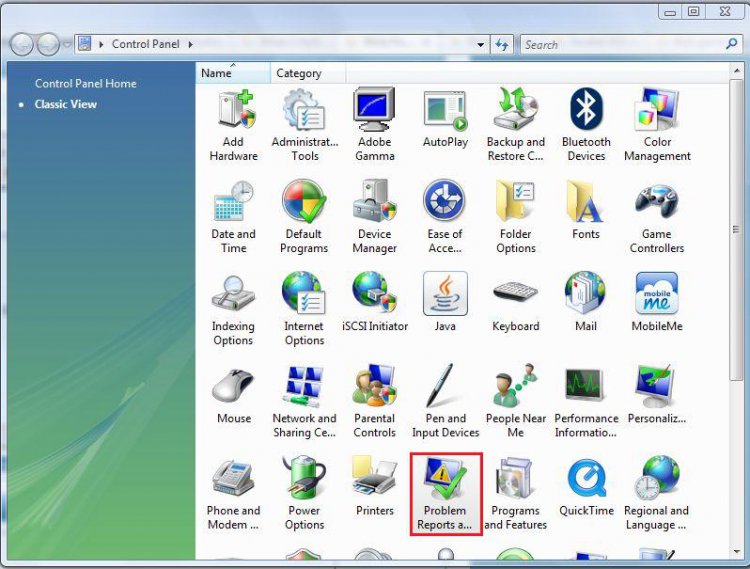Click the vertical scrollbar thumb
This screenshot has height=569, width=750.
click(737, 230)
